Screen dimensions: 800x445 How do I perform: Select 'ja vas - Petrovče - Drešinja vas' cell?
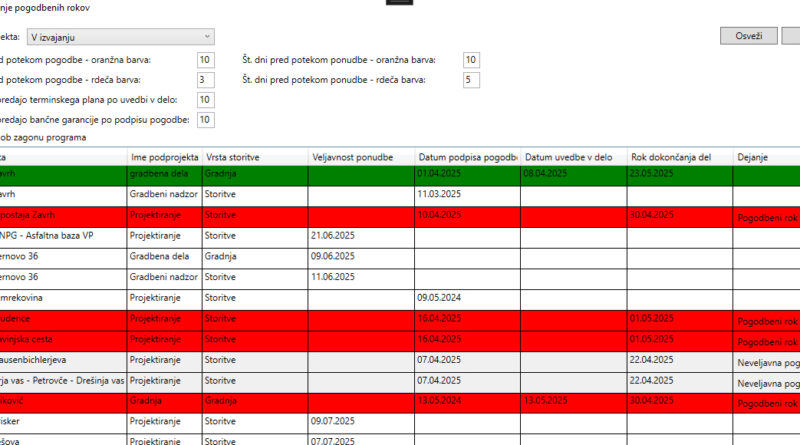tap(63, 382)
